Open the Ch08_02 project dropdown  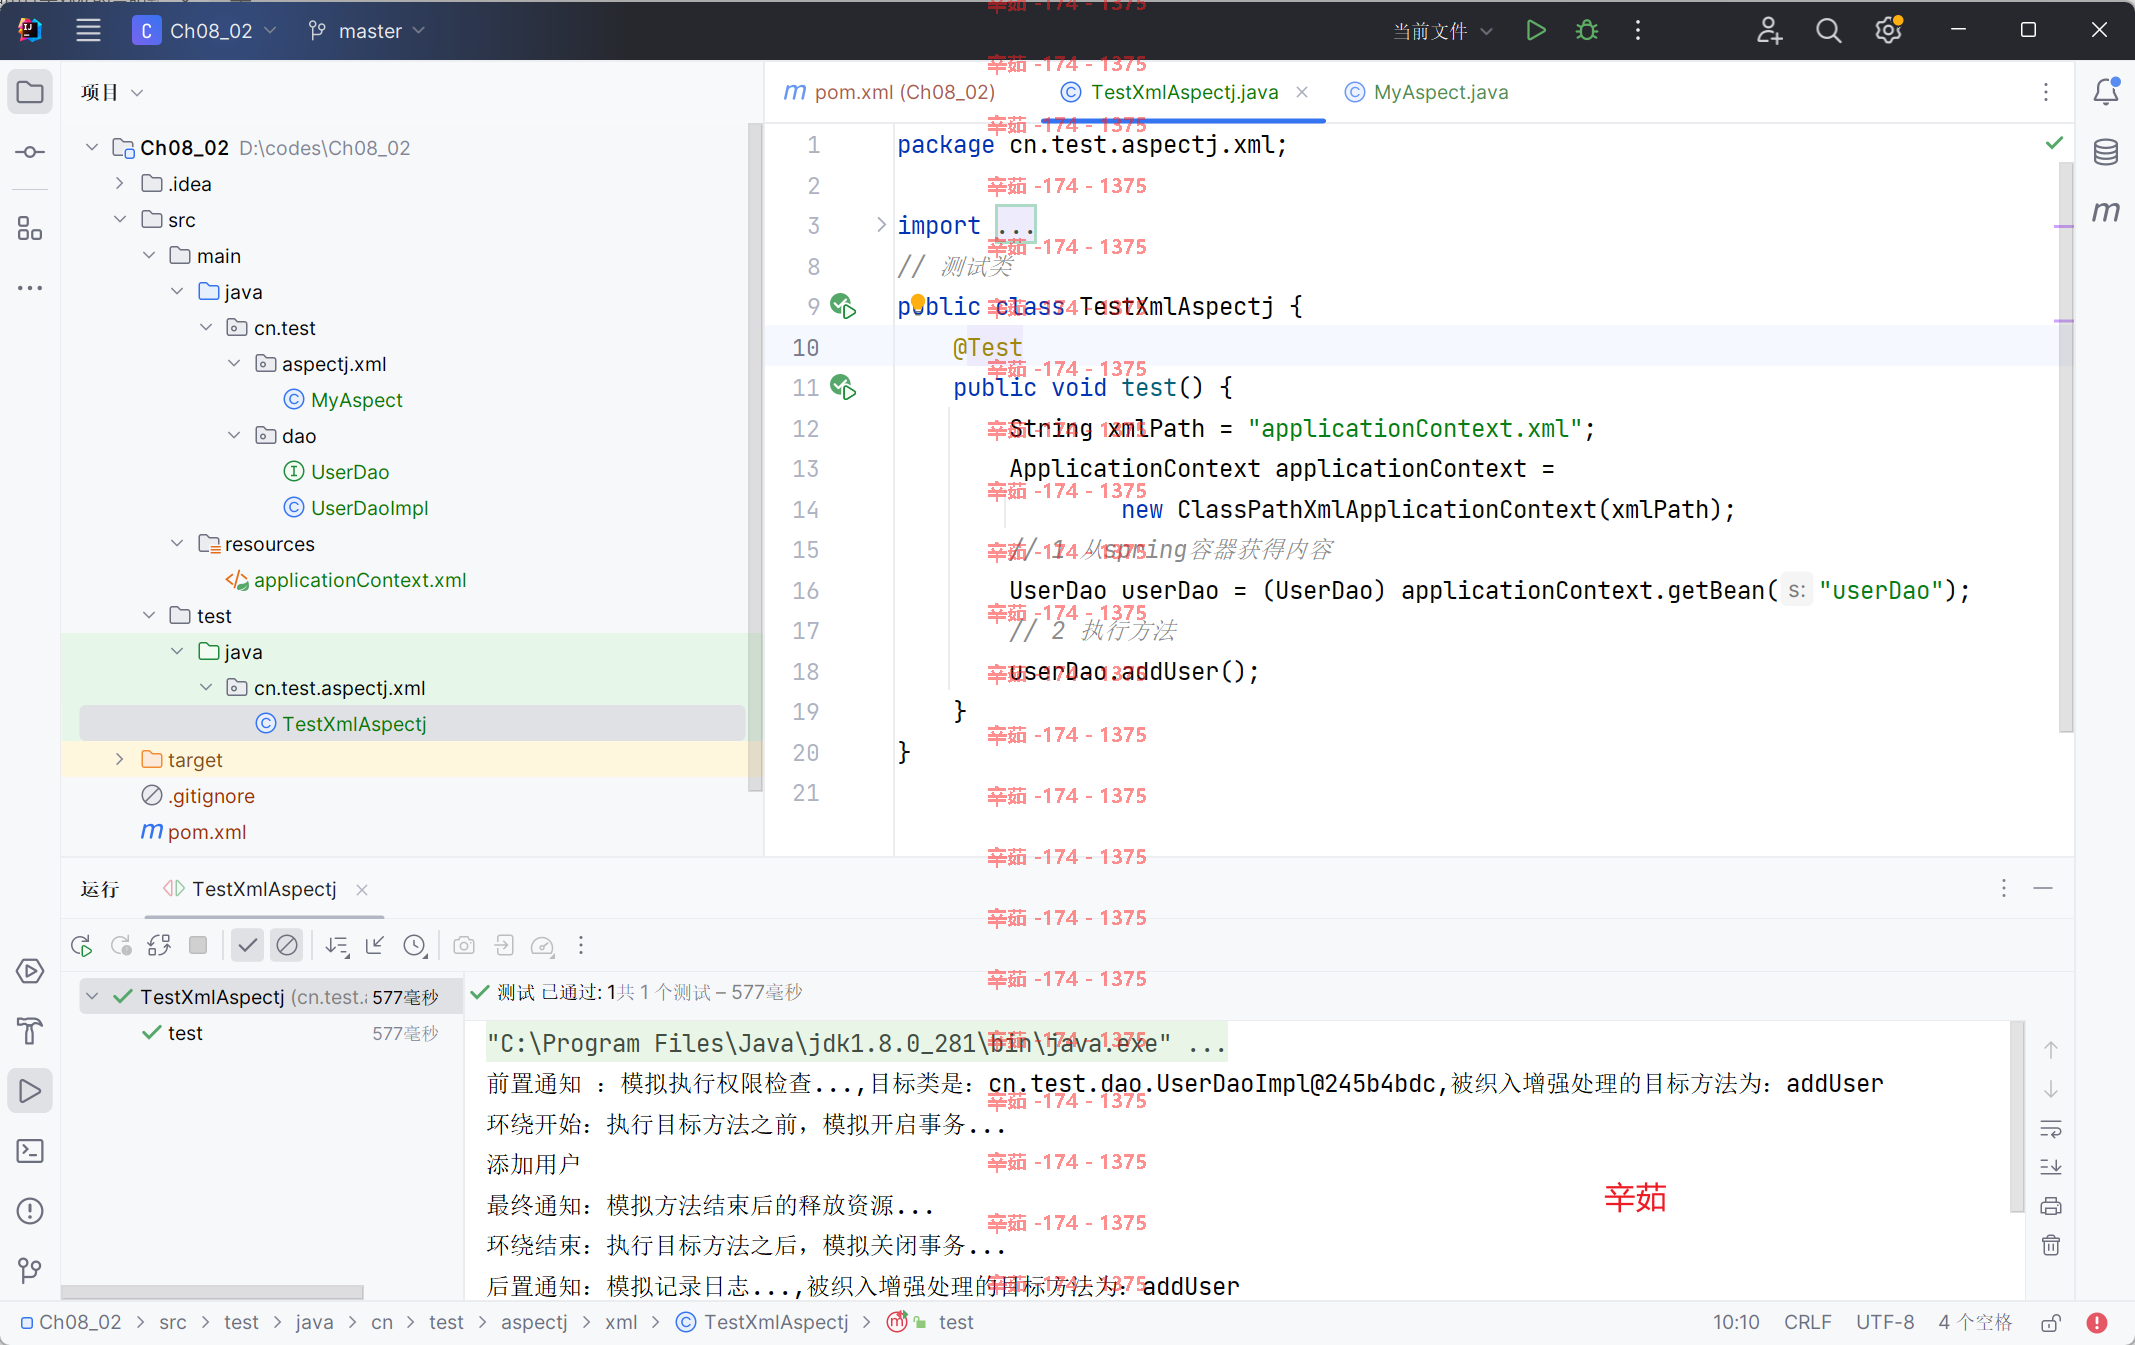[x=206, y=31]
